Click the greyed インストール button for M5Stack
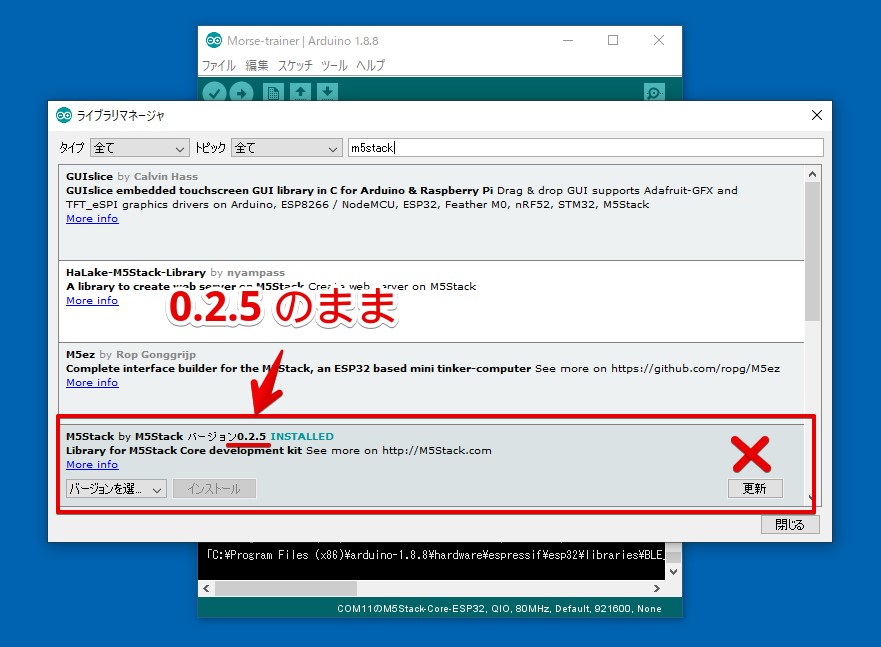Viewport: 881px width, 647px height. click(x=215, y=489)
